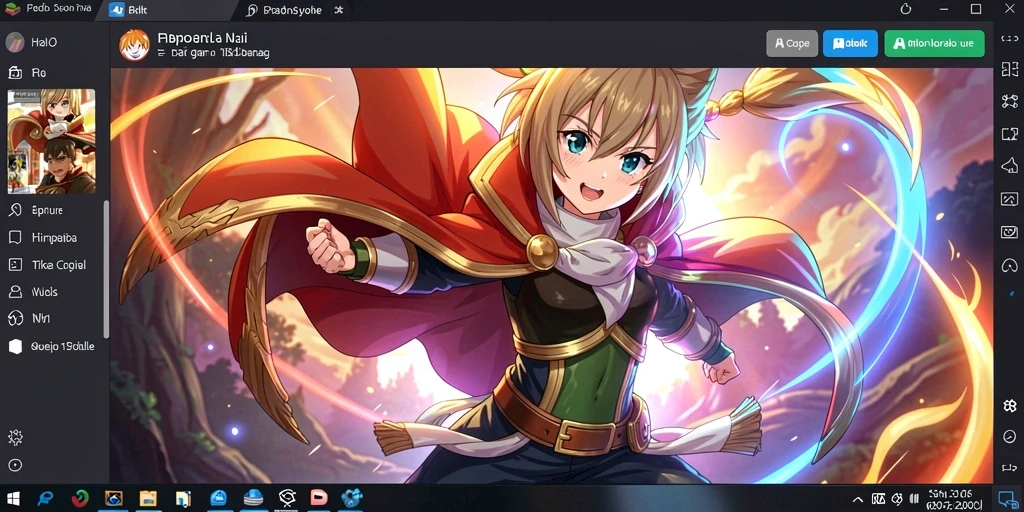
Task: Open the blue browser icon on taskbar
Action: (46, 498)
